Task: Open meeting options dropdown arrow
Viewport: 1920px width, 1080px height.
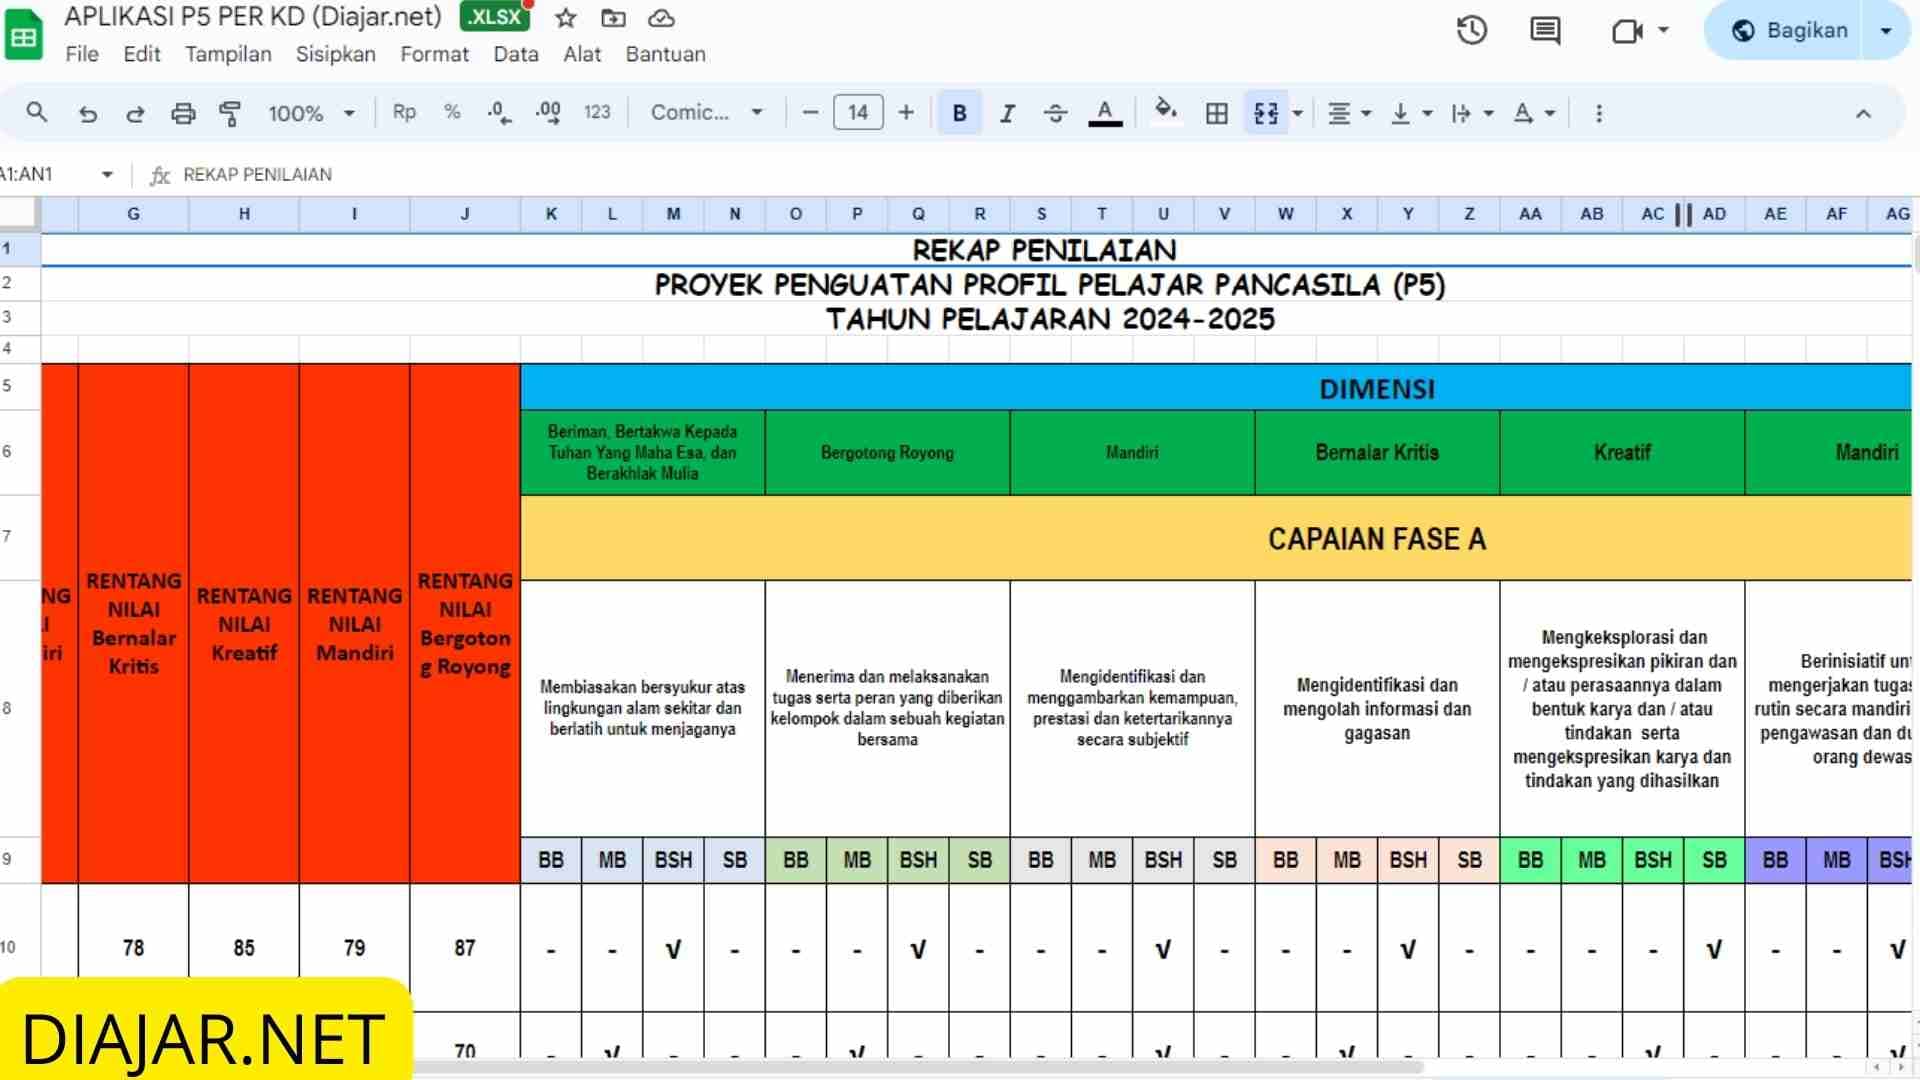Action: 1664,30
